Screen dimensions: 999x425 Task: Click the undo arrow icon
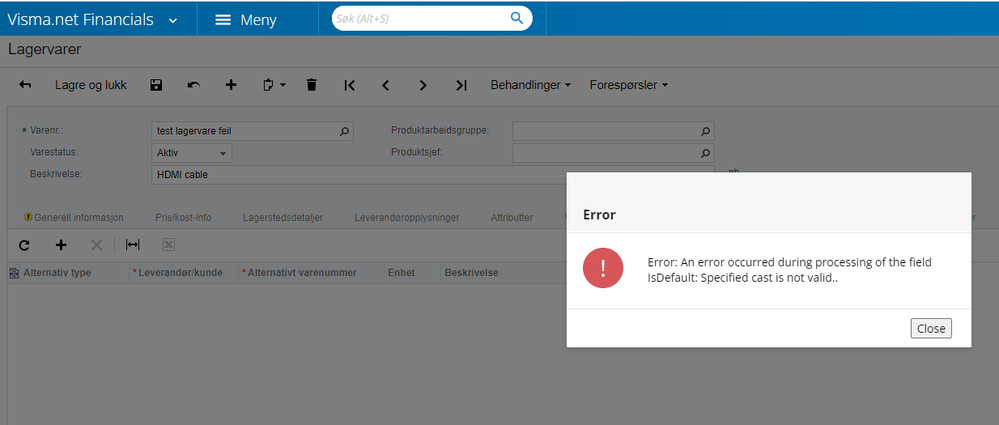pyautogui.click(x=194, y=85)
